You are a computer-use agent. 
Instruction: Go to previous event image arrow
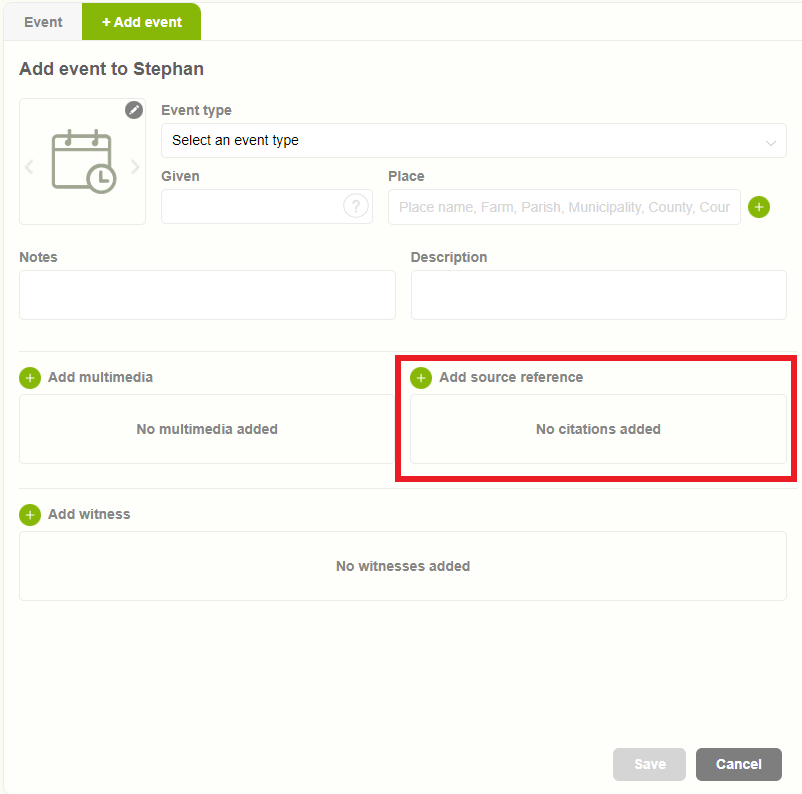point(29,167)
